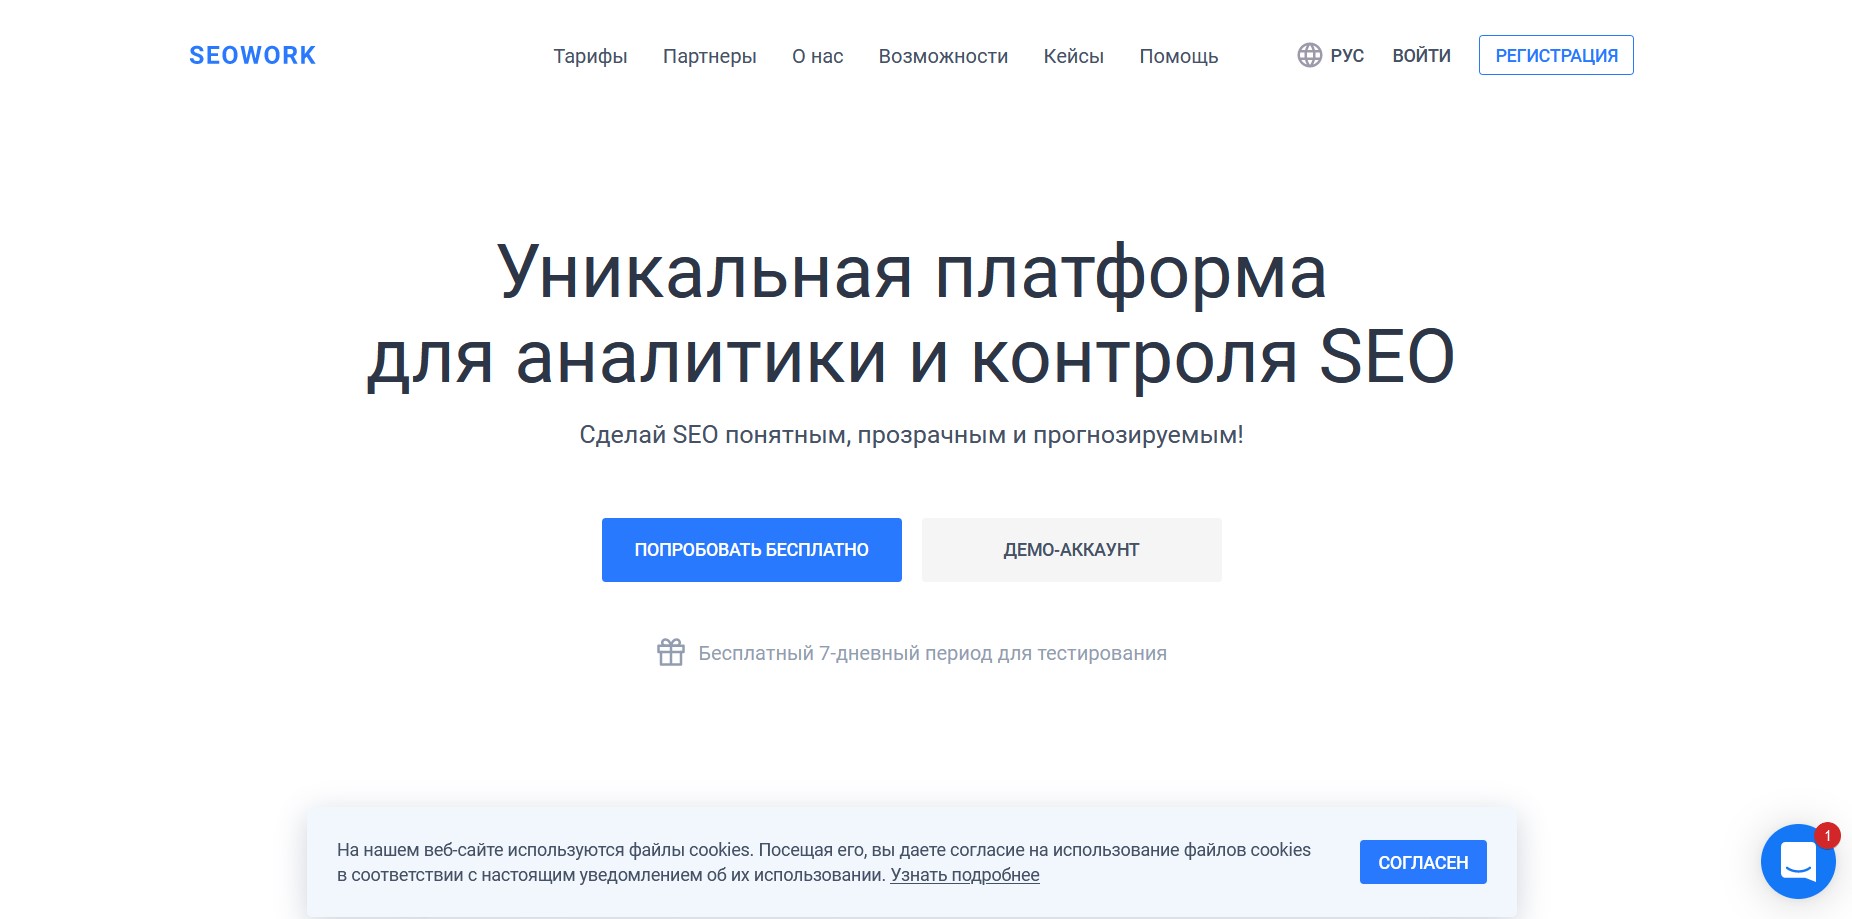This screenshot has height=919, width=1852.
Task: Click the globe language icon
Action: click(x=1309, y=55)
